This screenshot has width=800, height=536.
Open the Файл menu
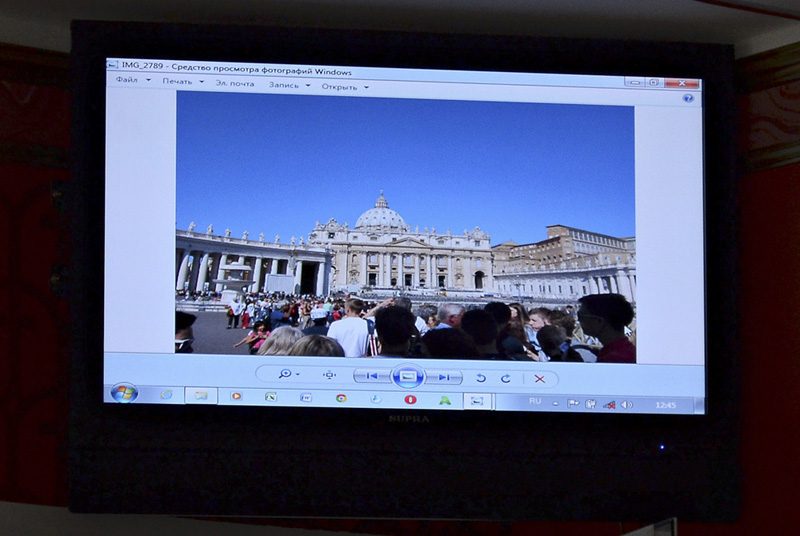click(127, 81)
